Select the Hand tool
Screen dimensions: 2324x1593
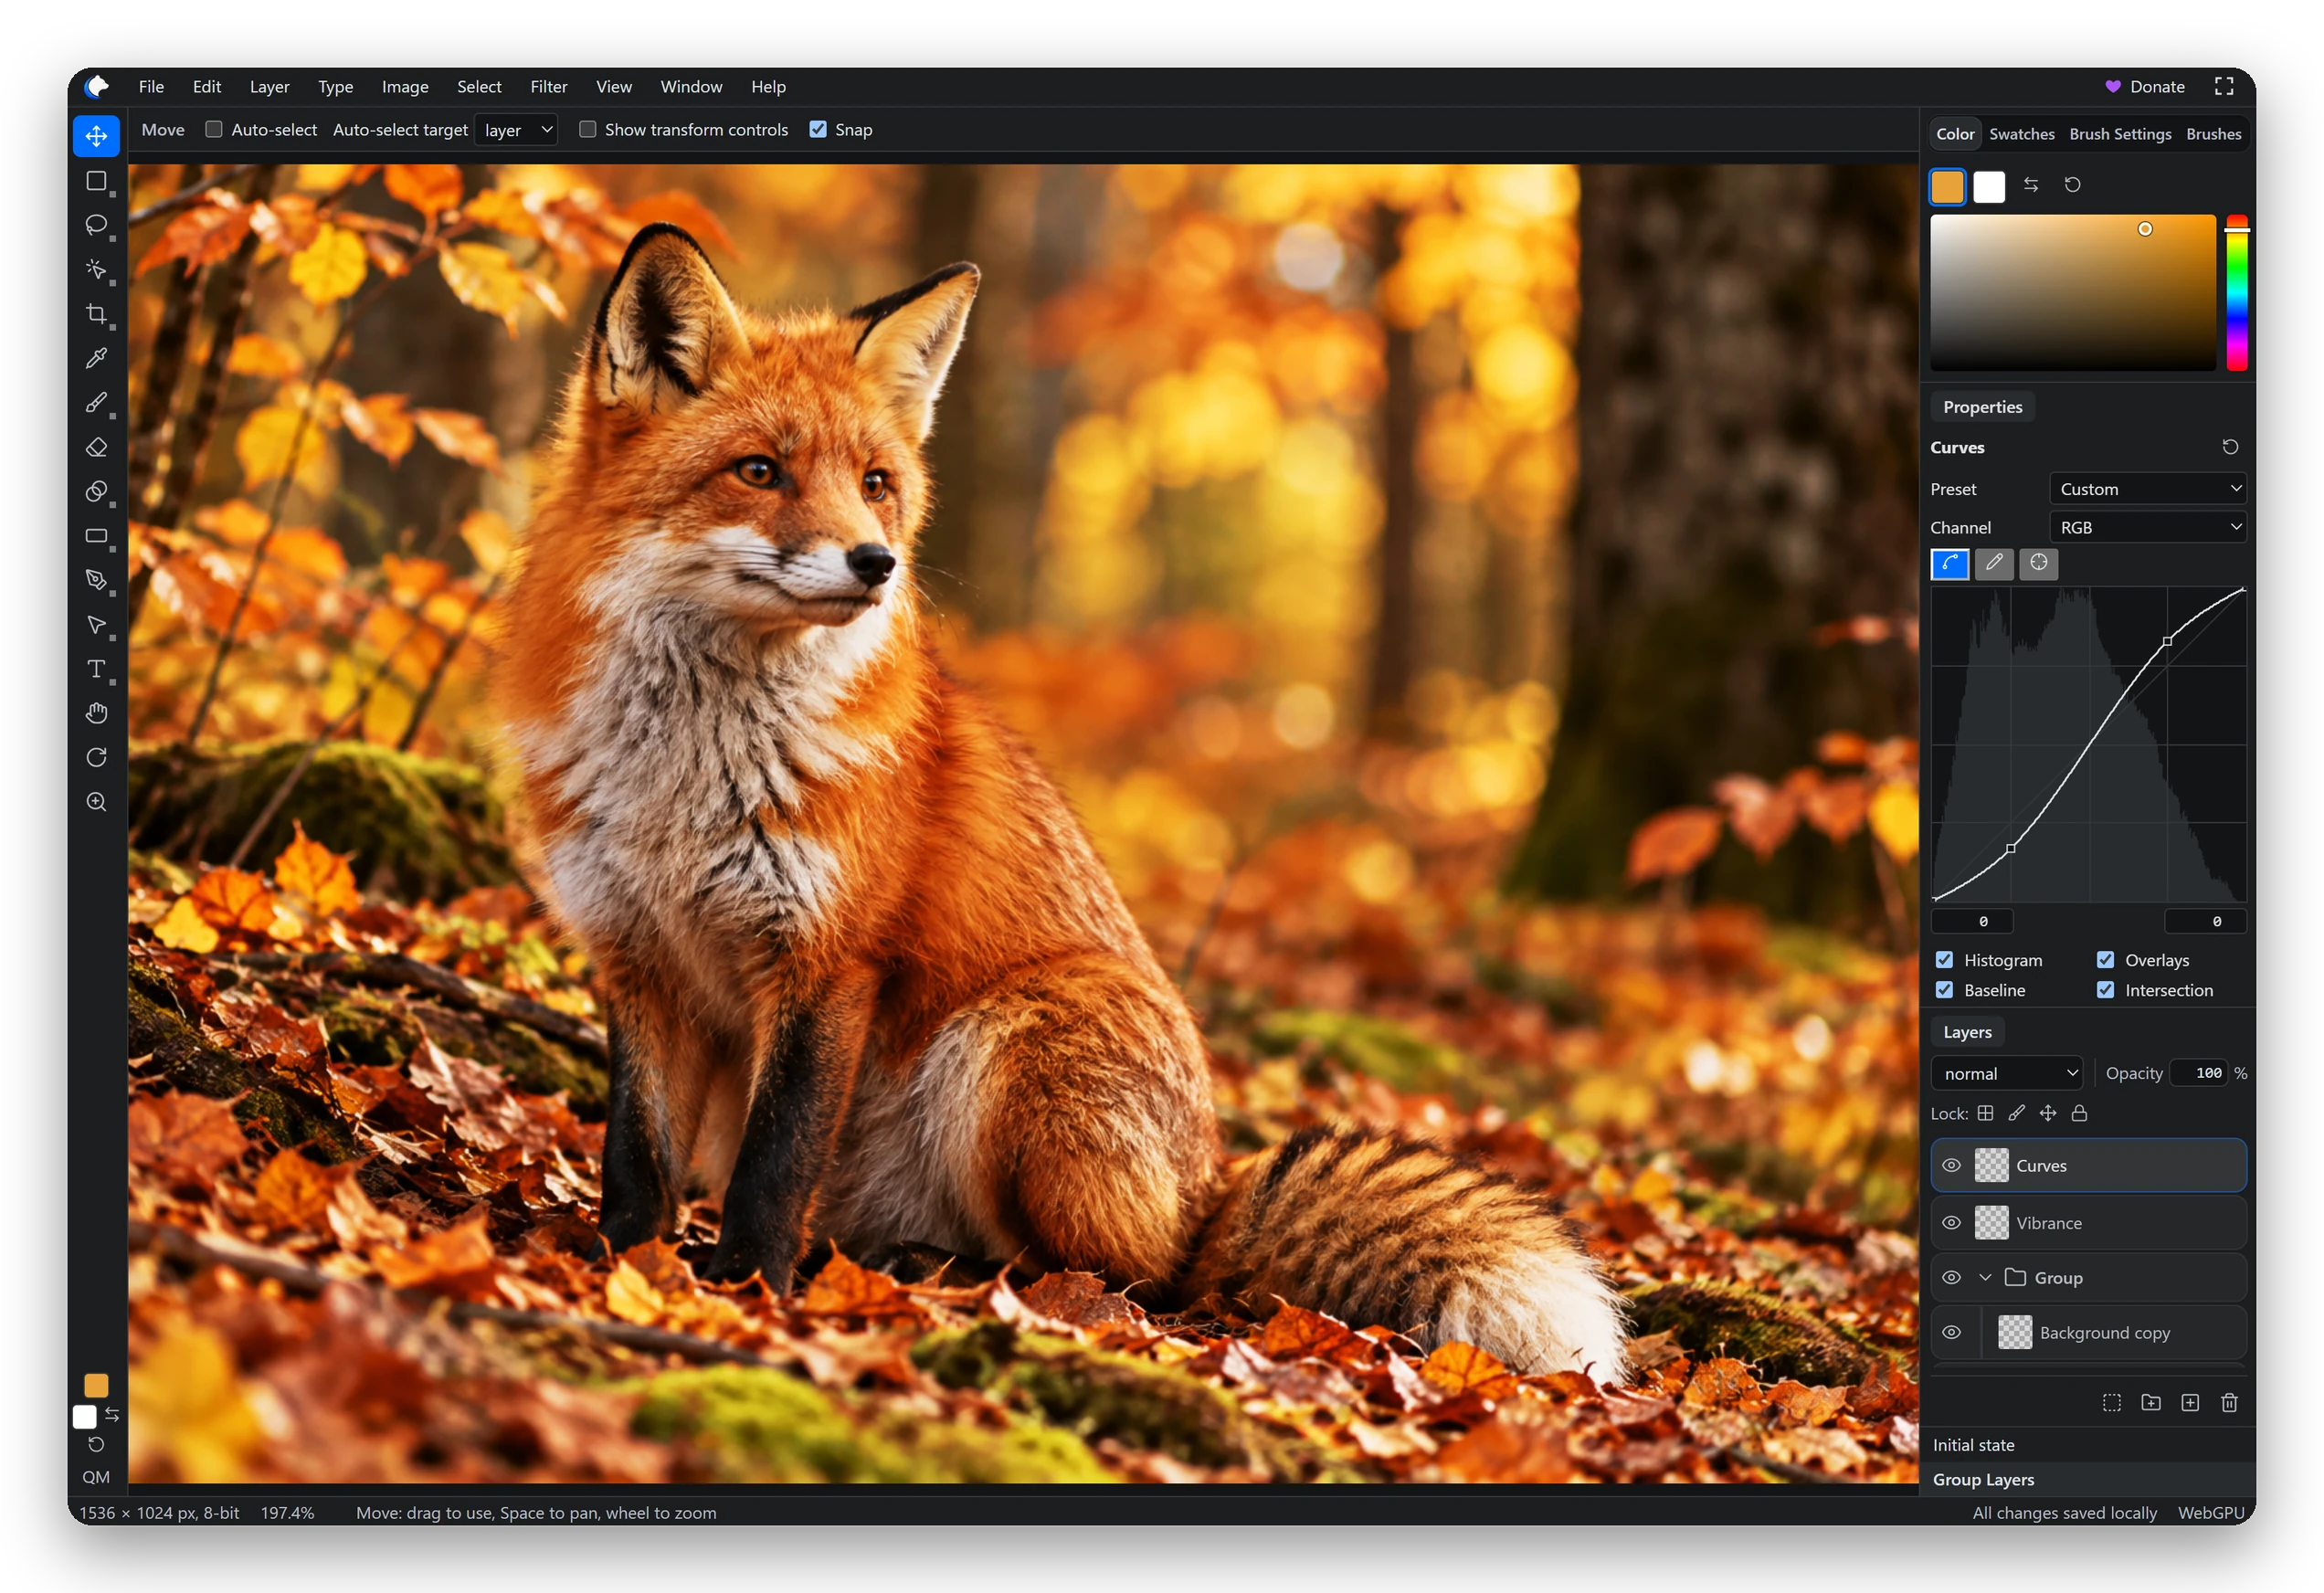coord(96,713)
